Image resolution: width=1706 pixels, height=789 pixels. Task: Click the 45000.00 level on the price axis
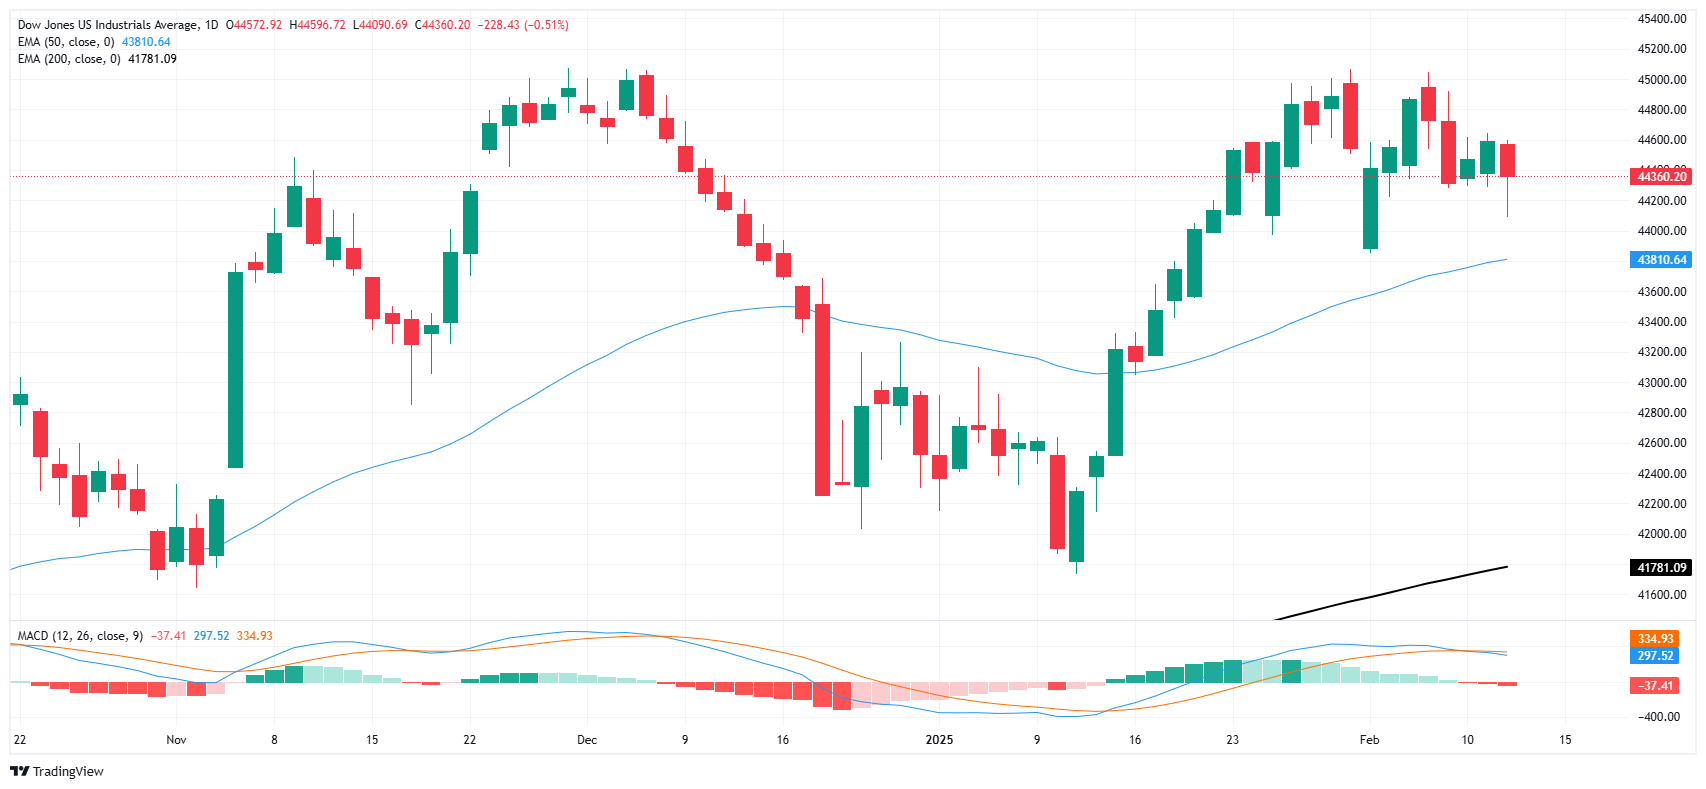click(1661, 80)
